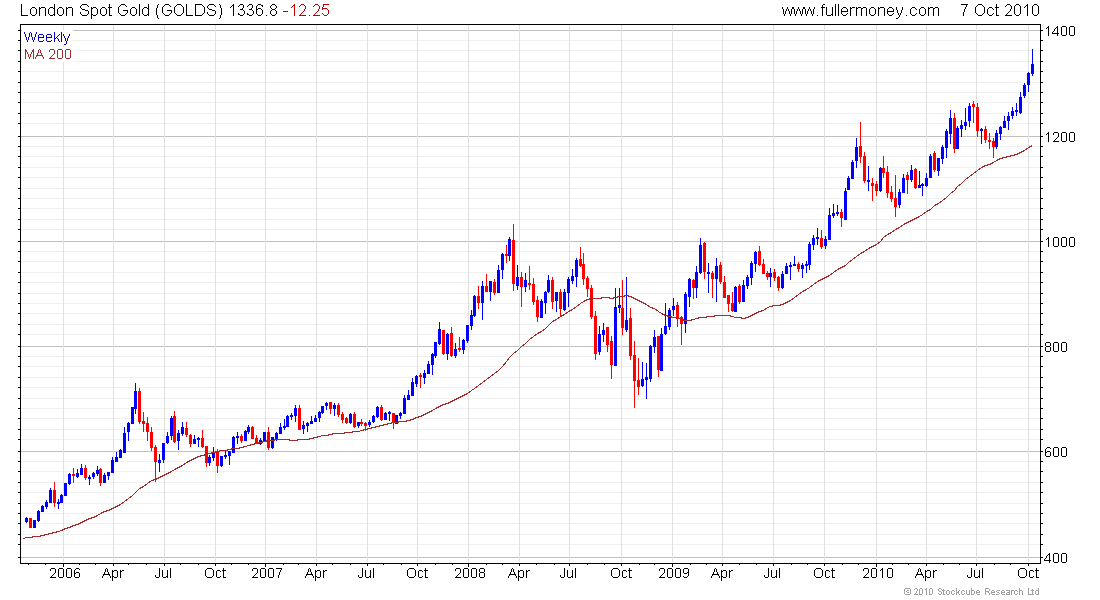Click the 400 price axis label
This screenshot has height=600, width=1100.
pos(1056,558)
